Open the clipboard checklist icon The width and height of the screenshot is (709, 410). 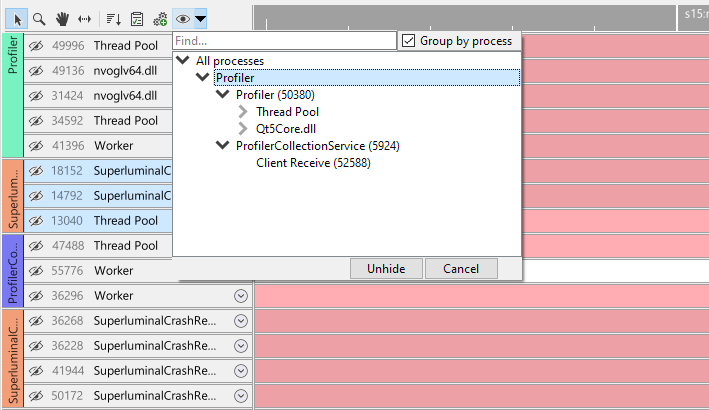pyautogui.click(x=137, y=18)
